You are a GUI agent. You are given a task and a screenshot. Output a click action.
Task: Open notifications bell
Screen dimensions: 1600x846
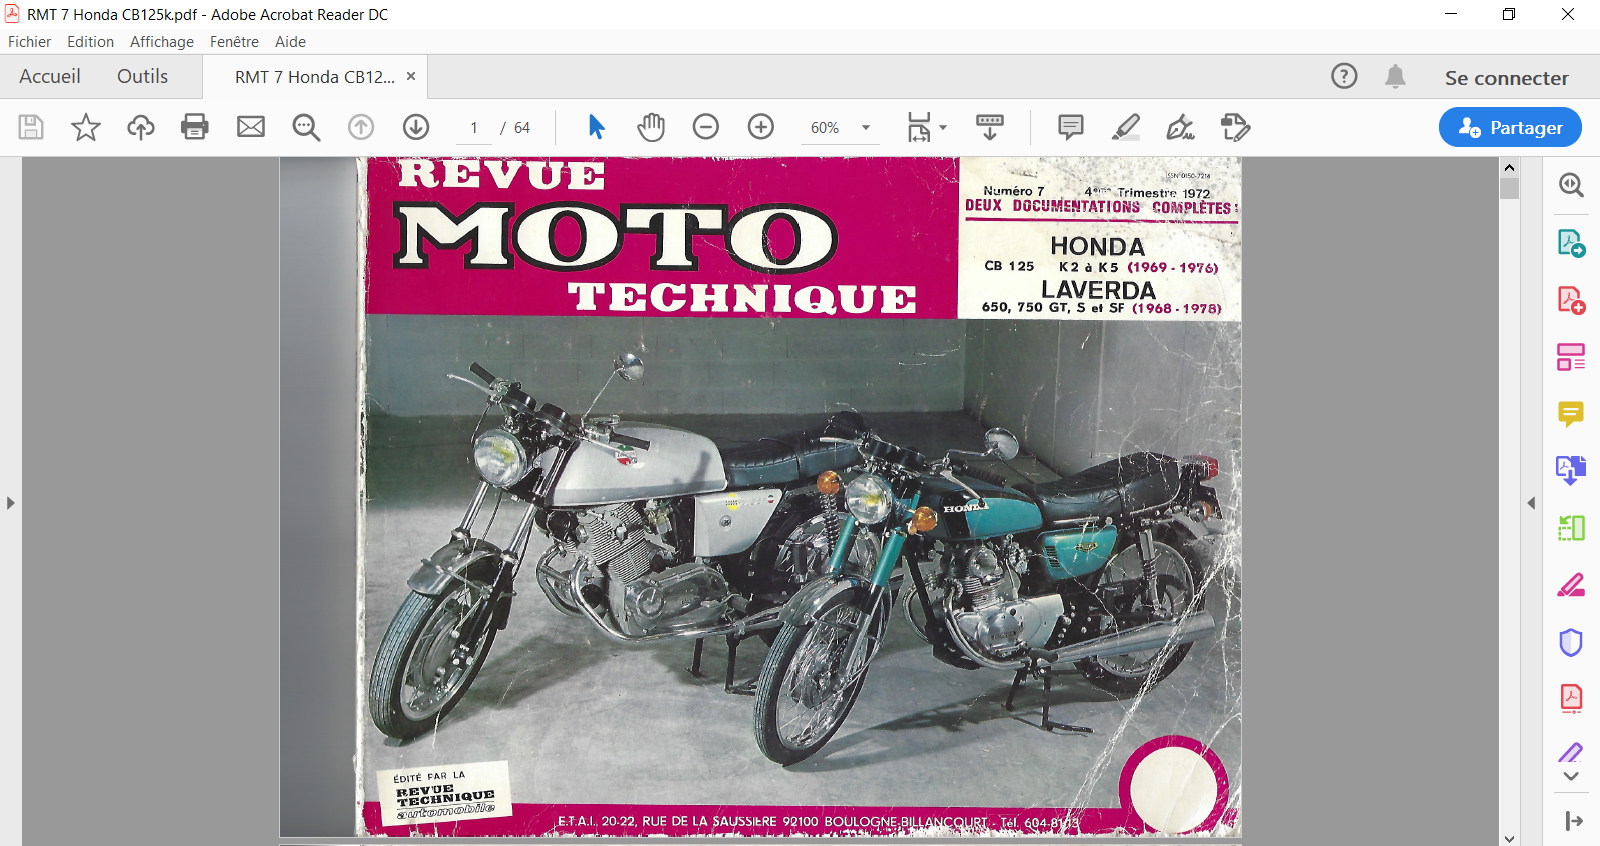click(x=1395, y=76)
